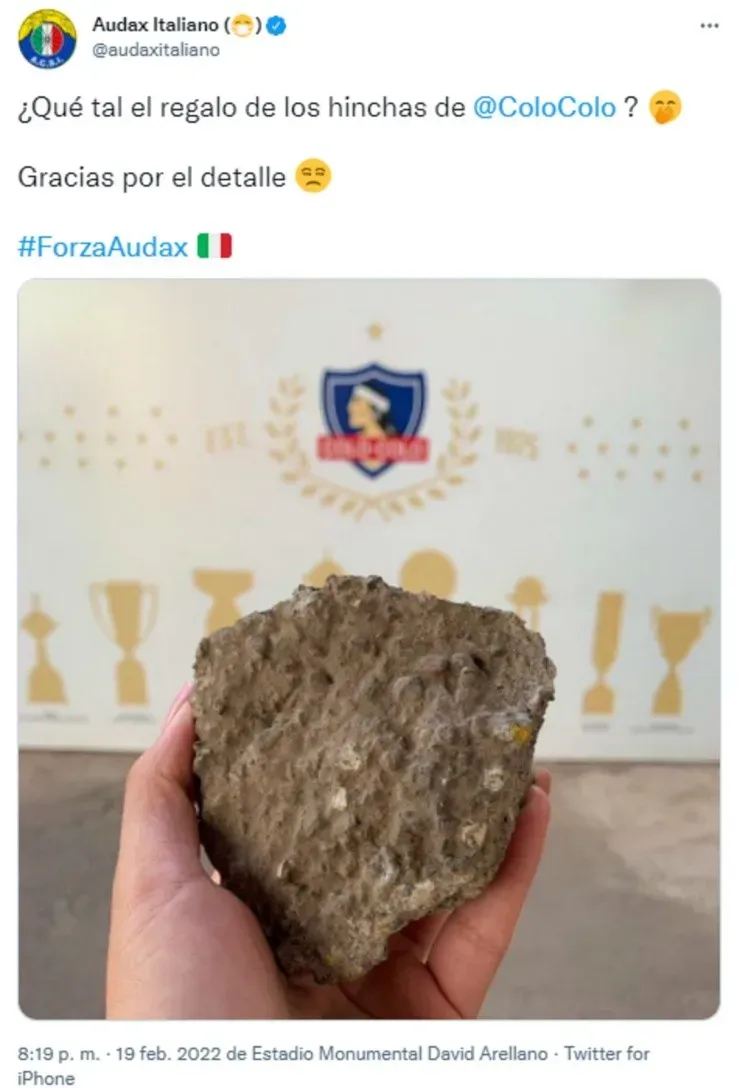Click the Gracias por el detalle text
740x1088 pixels.
click(x=151, y=177)
